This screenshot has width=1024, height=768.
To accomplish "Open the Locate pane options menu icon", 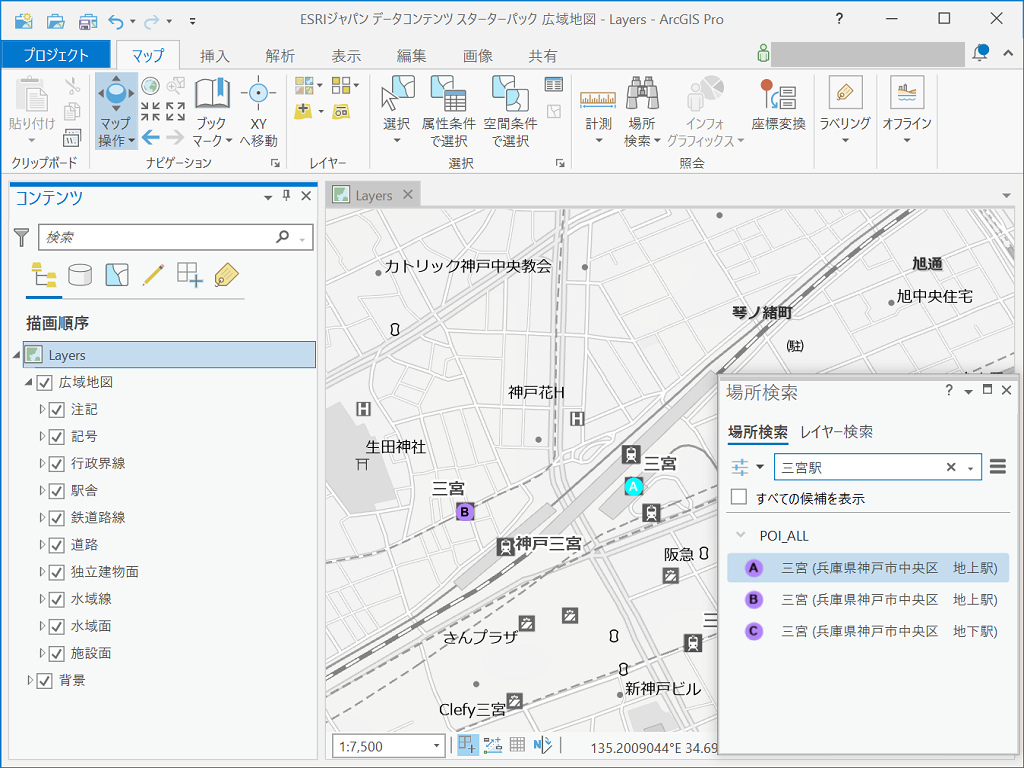I will click(997, 467).
